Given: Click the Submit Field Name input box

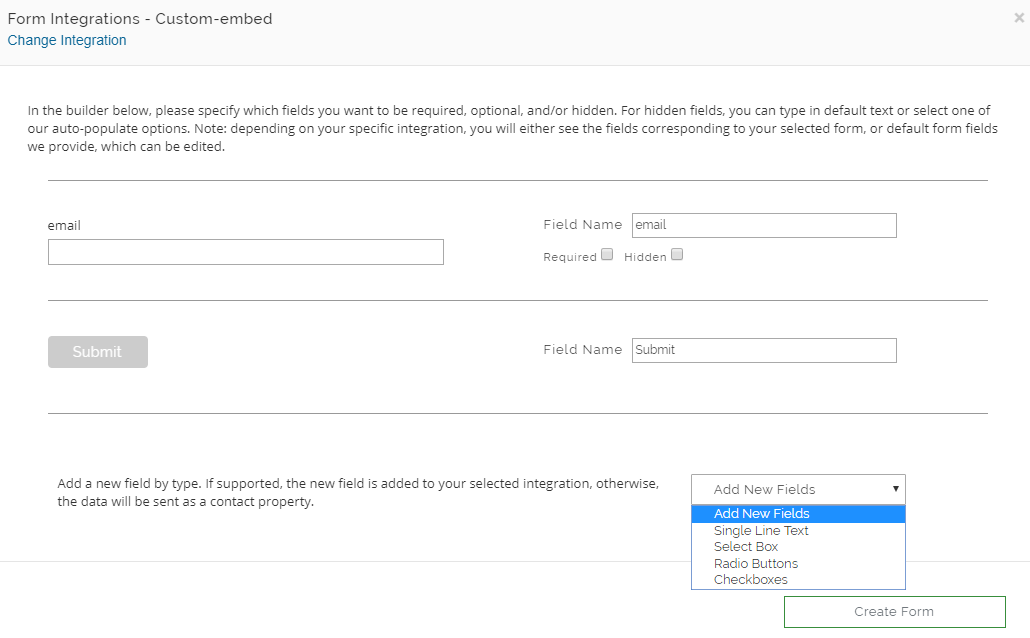Looking at the screenshot, I should click(x=763, y=350).
